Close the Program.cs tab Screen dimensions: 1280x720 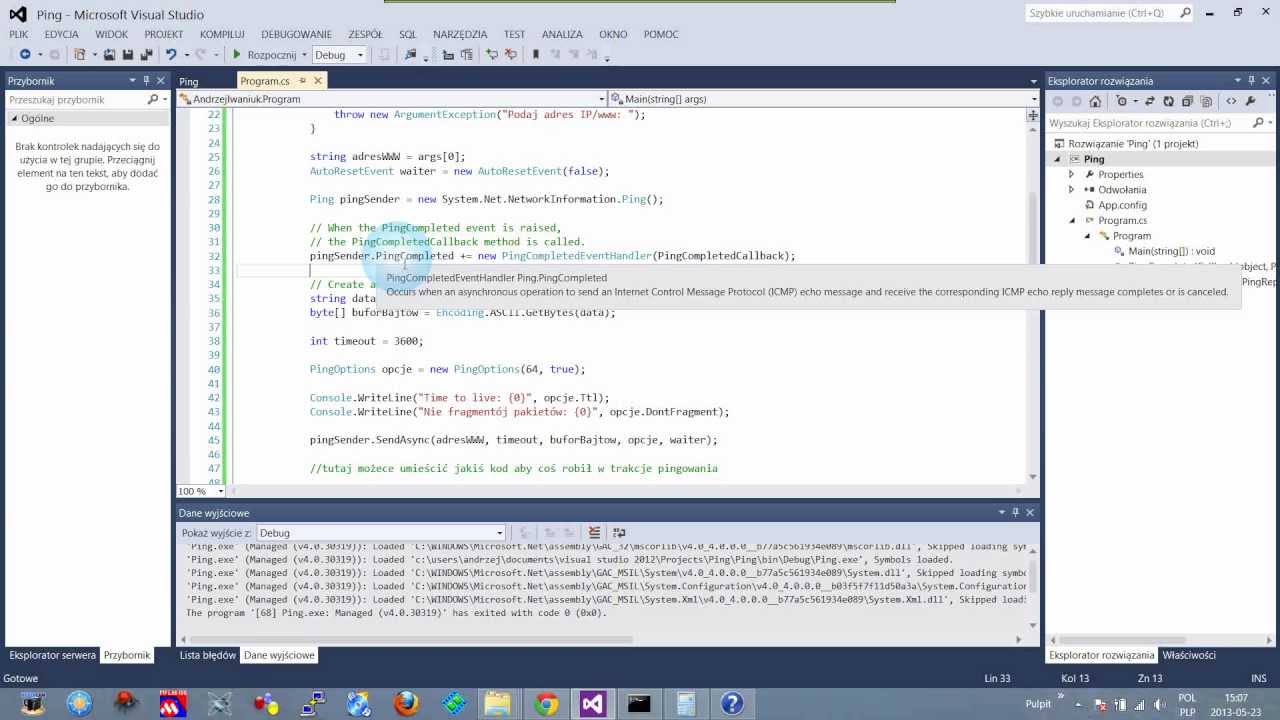319,81
